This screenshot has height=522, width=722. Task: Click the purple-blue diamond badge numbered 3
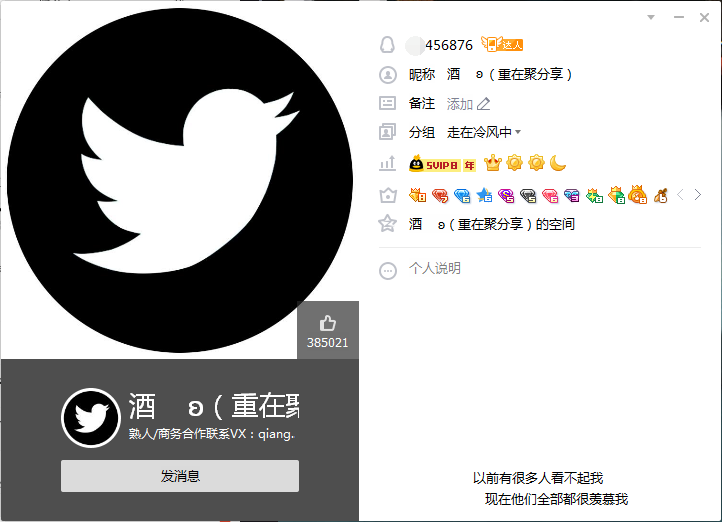pos(572,196)
